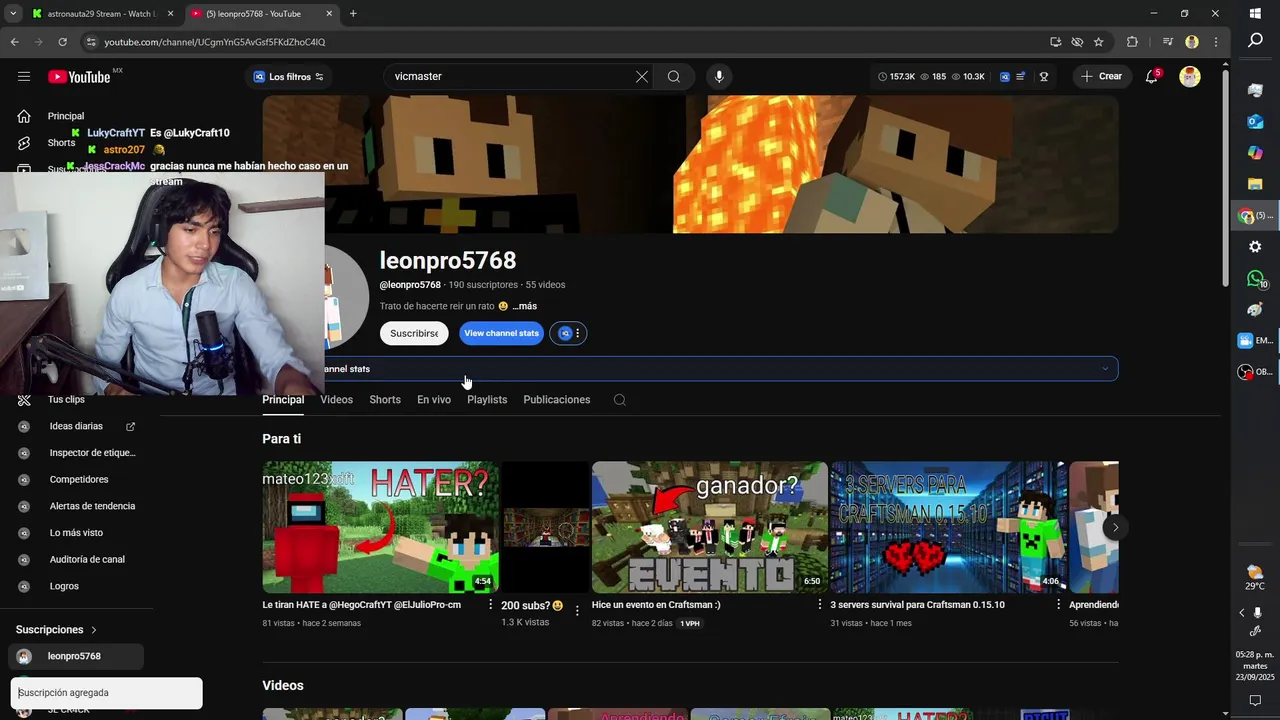
Task: Open Lo más visto in sidebar
Action: pos(78,533)
